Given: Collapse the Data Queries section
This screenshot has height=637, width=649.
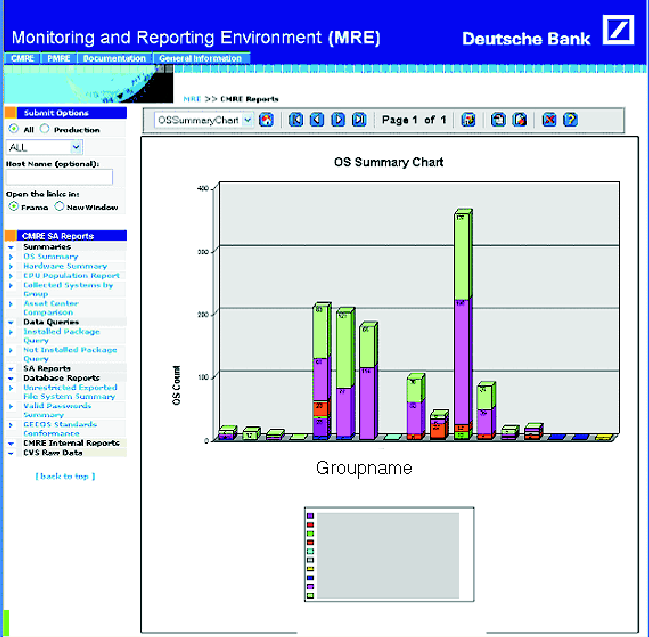Looking at the screenshot, I should 11,322.
